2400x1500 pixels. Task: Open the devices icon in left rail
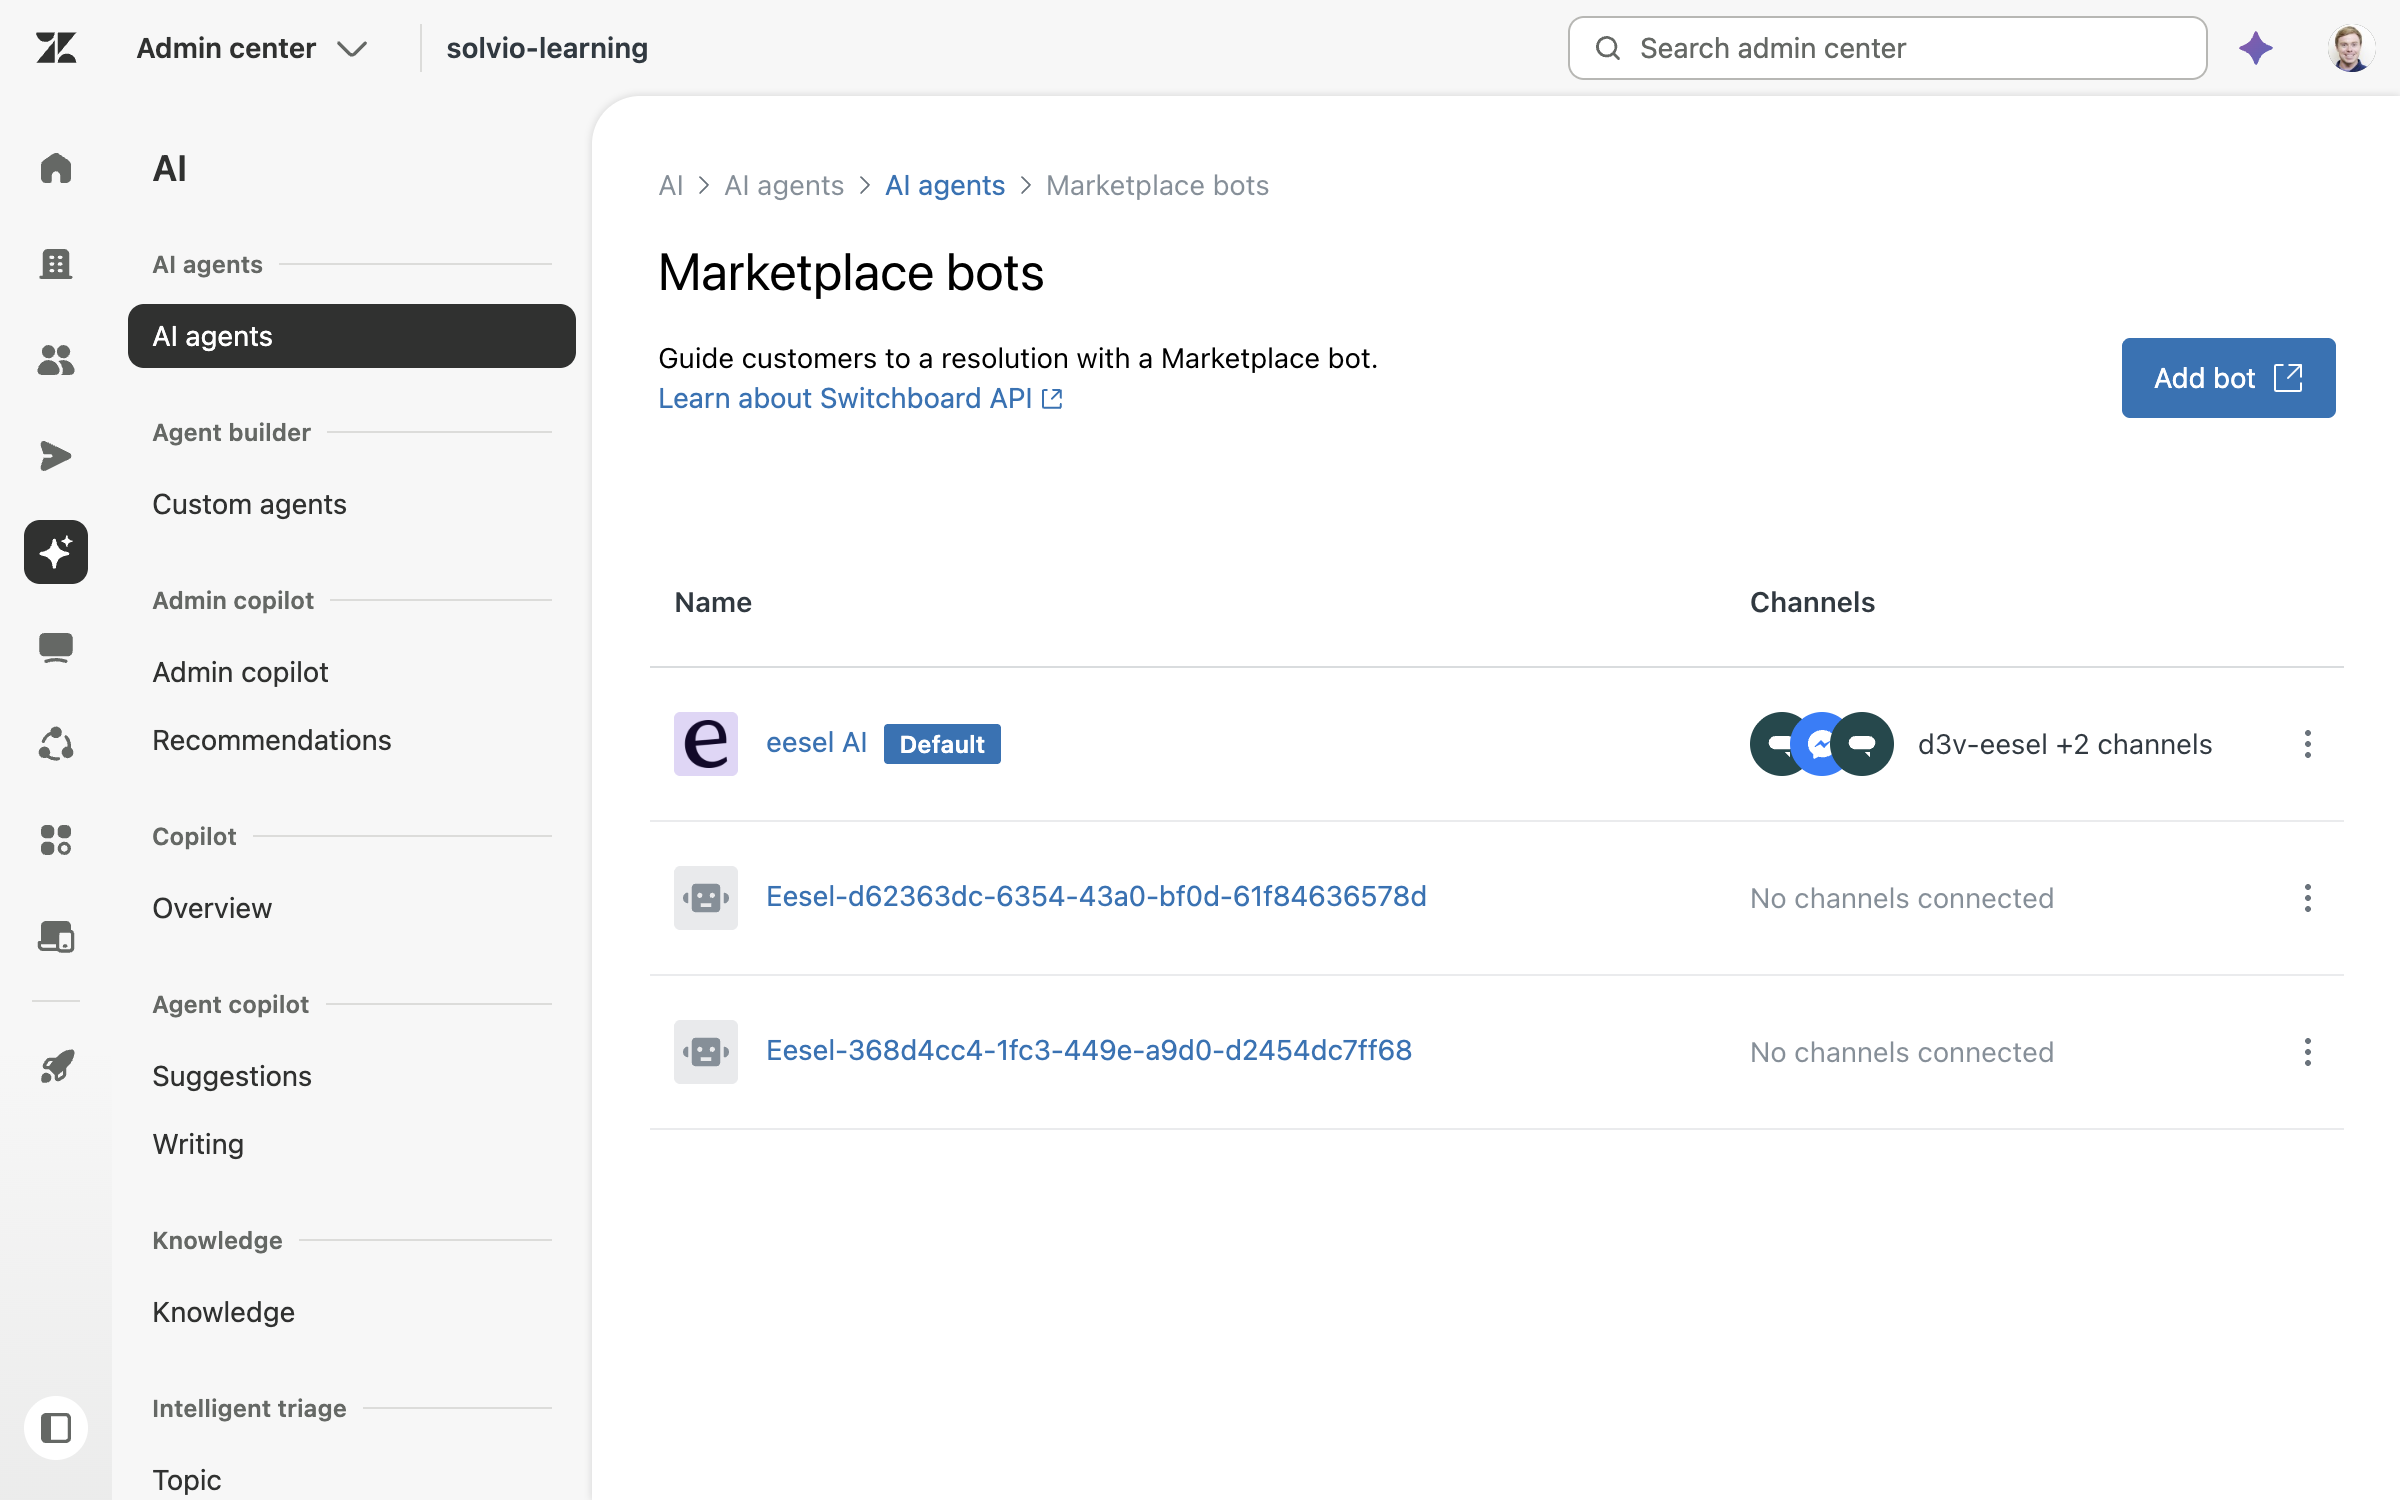tap(56, 936)
